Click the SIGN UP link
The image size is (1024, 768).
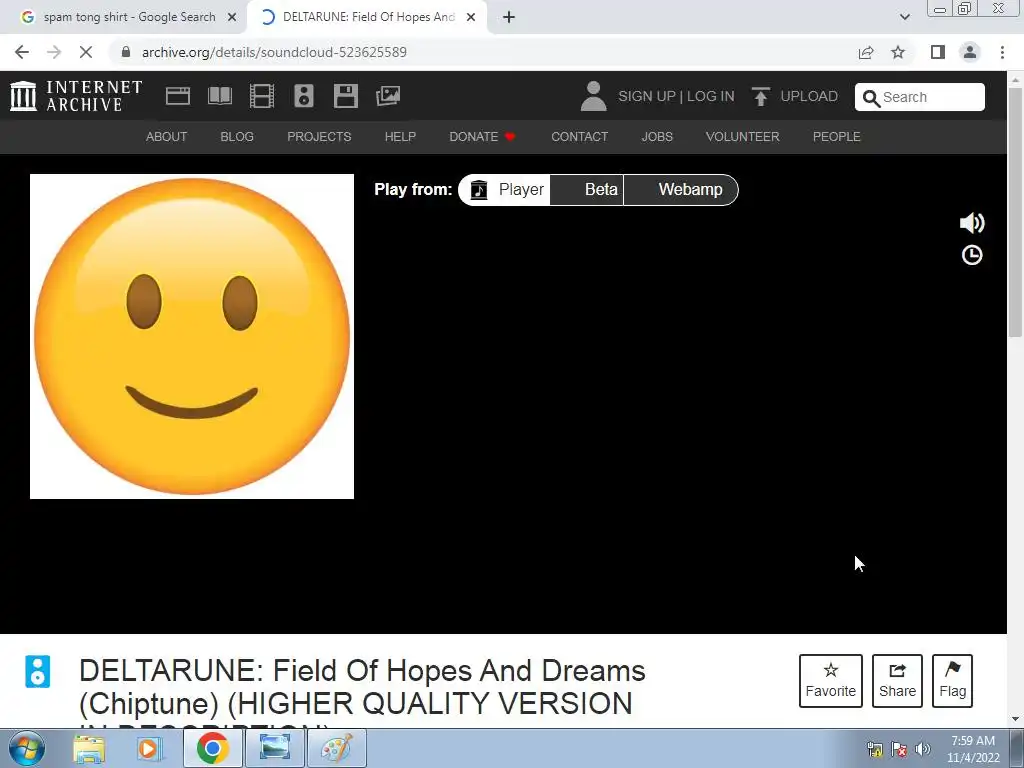[647, 96]
